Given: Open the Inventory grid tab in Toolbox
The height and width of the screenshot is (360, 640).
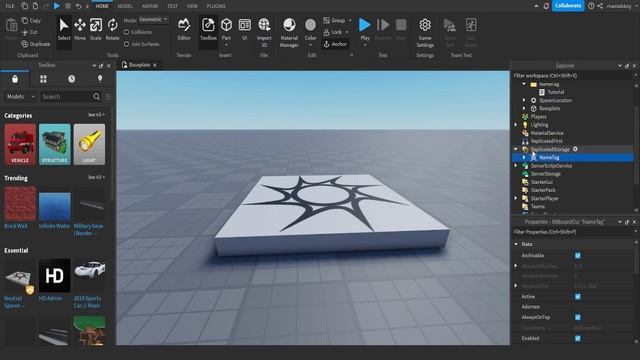Looking at the screenshot, I should (43, 79).
